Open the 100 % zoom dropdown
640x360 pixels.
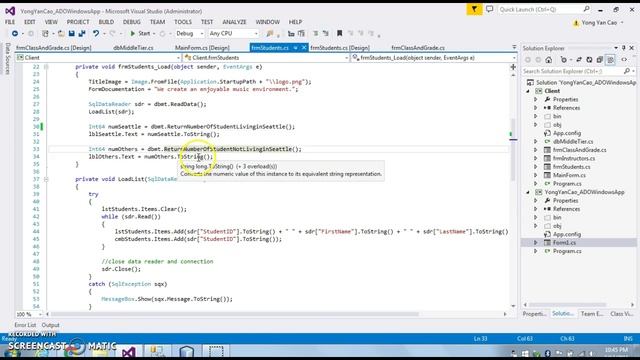coord(29,314)
